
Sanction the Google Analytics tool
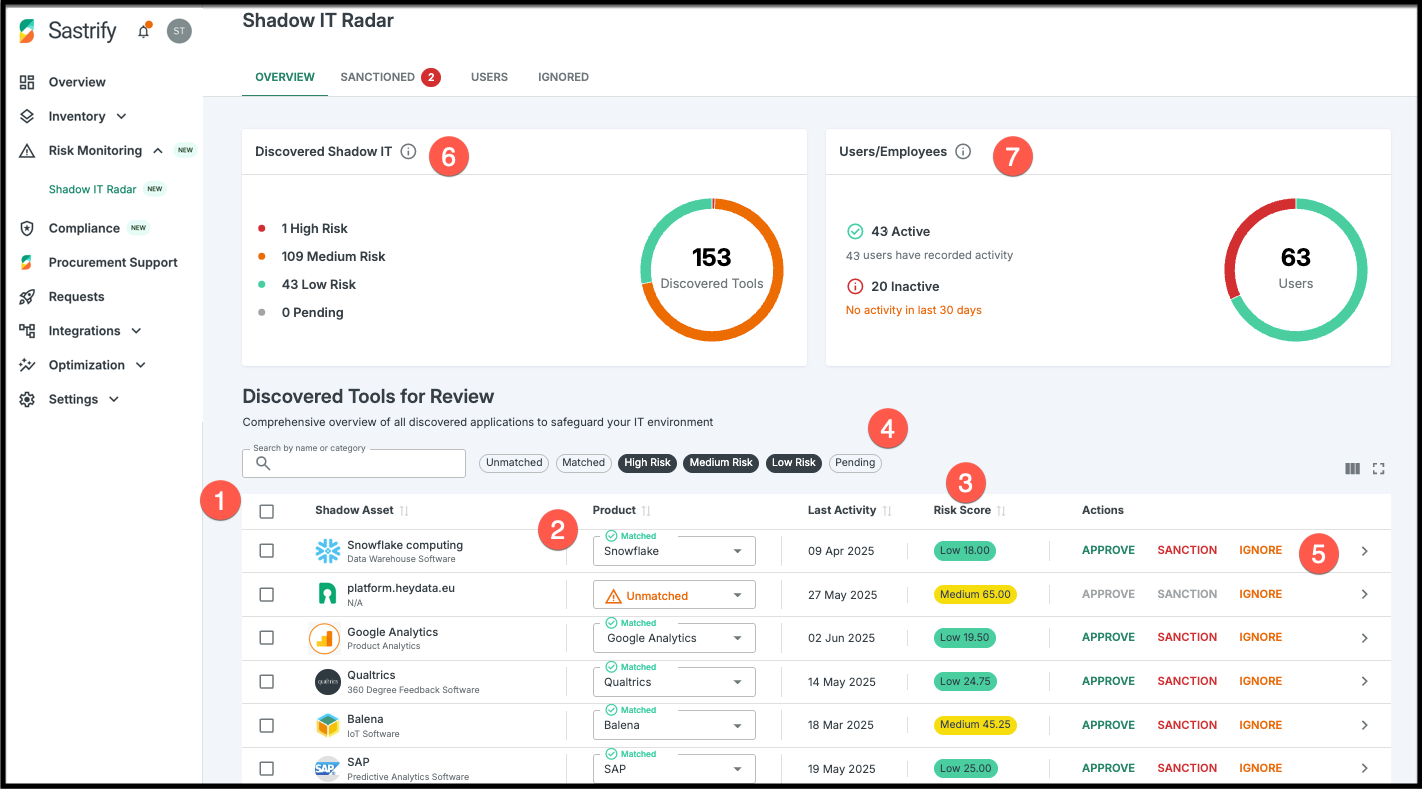[x=1187, y=637]
